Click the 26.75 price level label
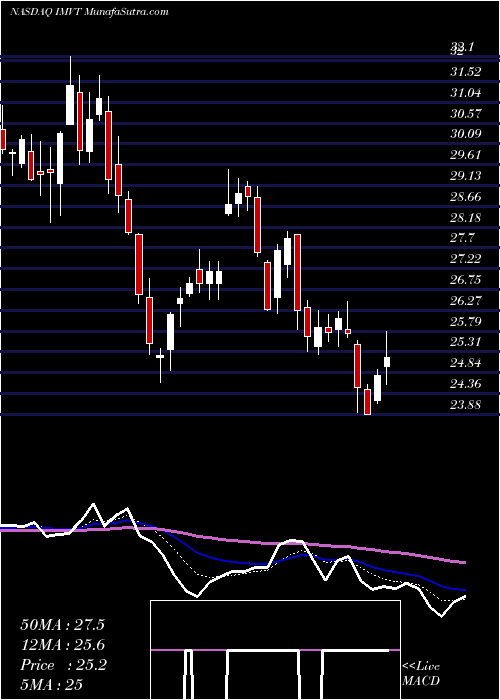 point(466,280)
